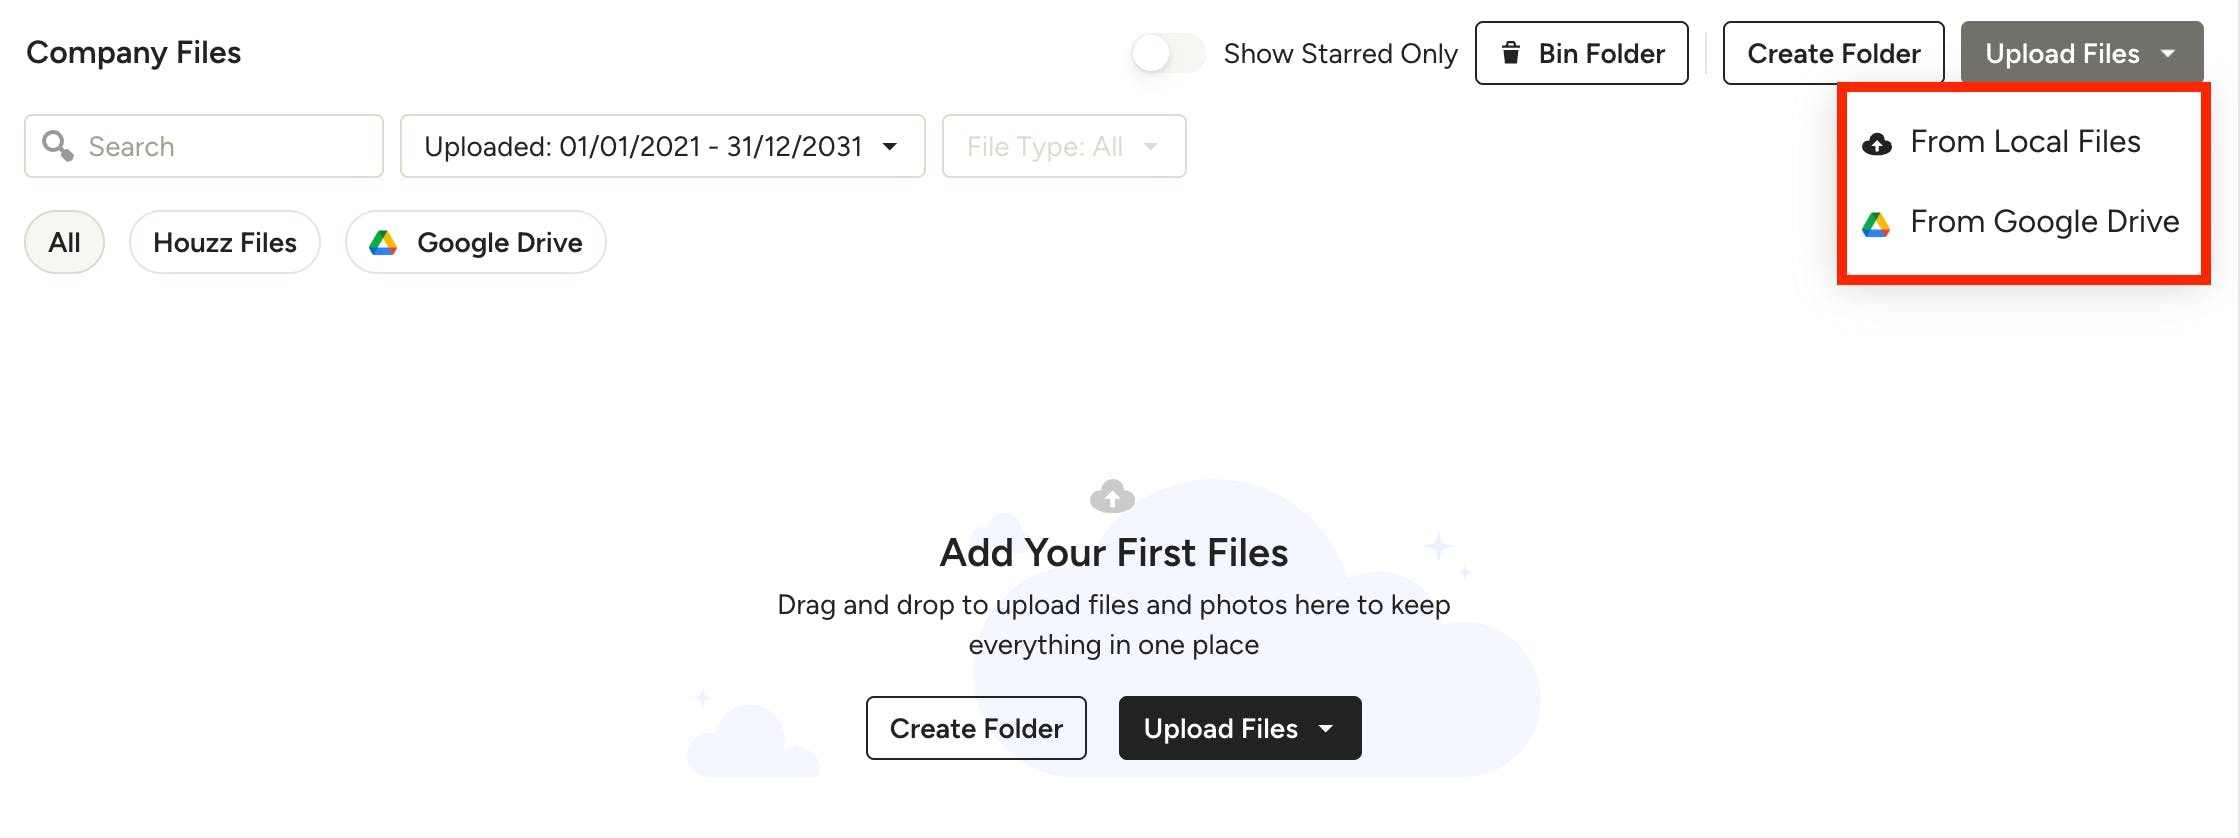Screen dimensions: 2240x838
Task: Filter by the Google Drive chip
Action: click(x=476, y=242)
